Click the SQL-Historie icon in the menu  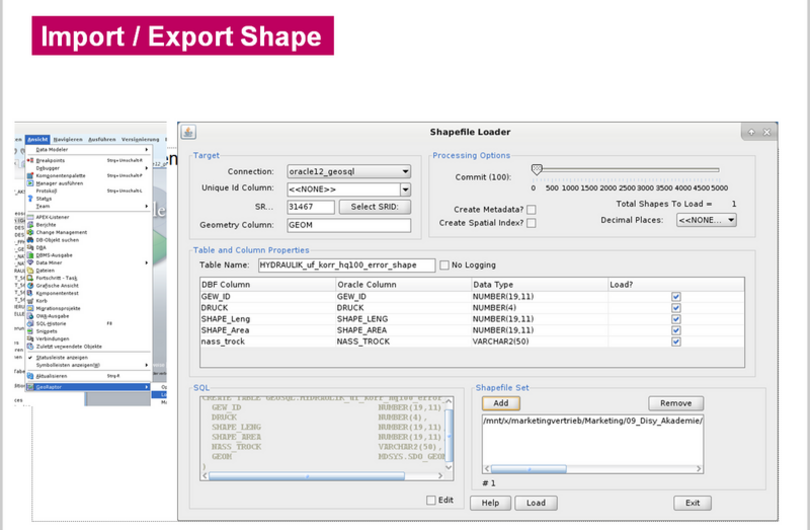[30, 323]
